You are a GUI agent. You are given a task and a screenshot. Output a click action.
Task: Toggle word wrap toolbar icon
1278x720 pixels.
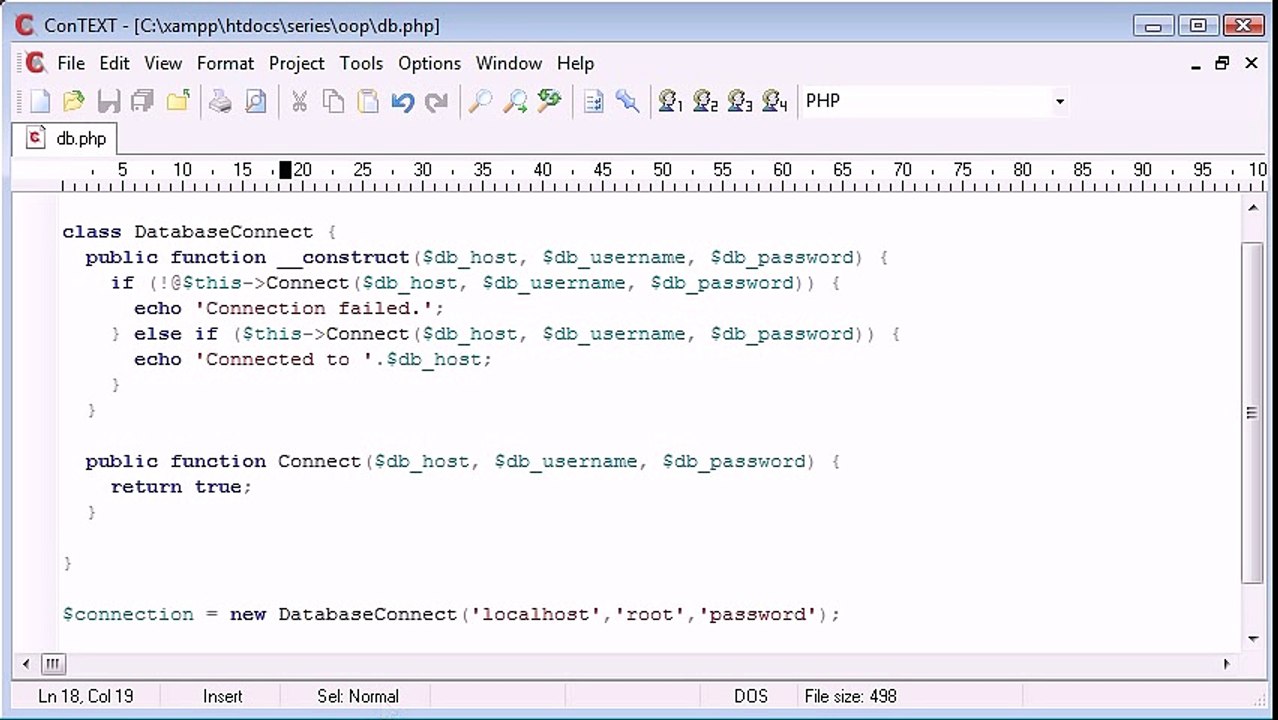point(593,101)
